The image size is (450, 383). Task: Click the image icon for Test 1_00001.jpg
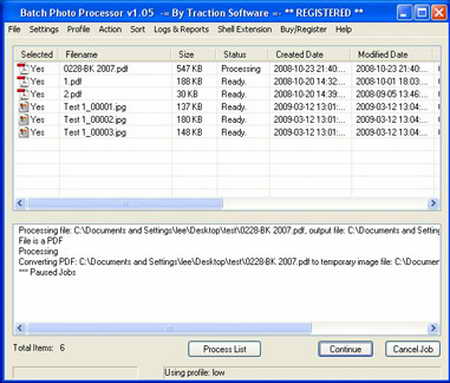(23, 107)
